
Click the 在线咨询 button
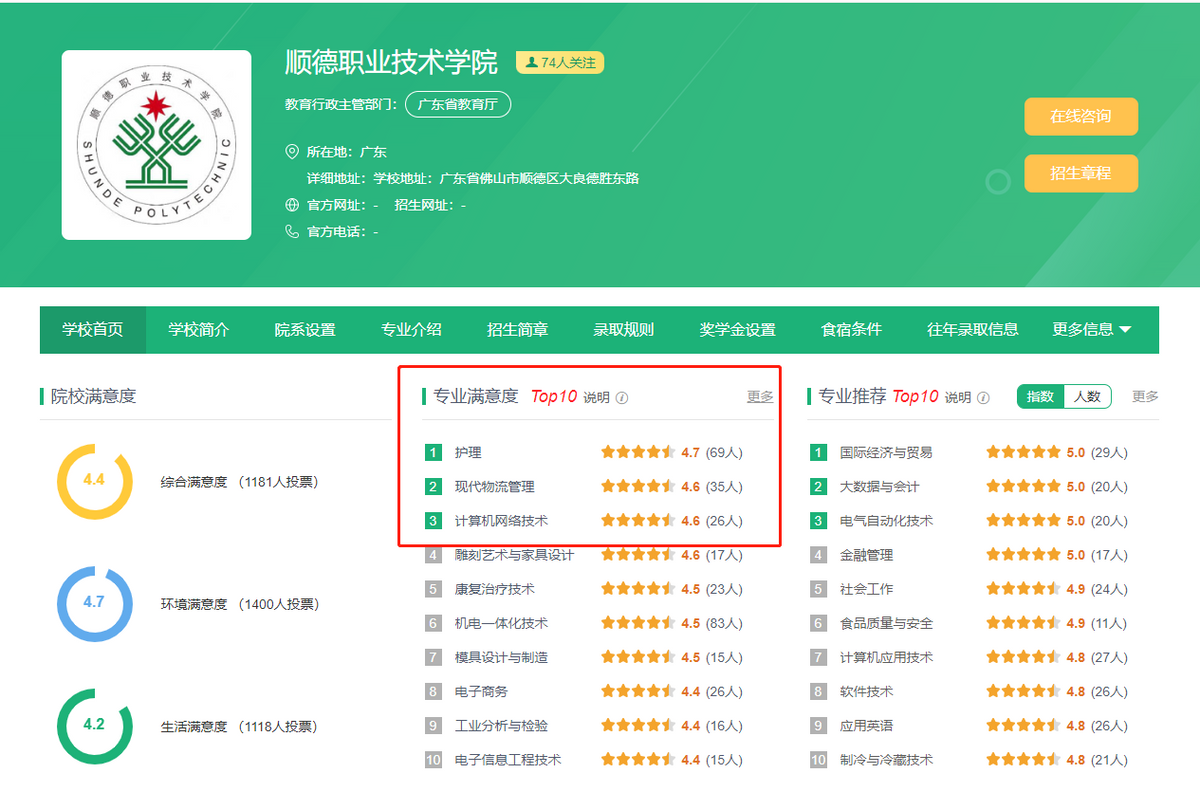coord(1081,116)
